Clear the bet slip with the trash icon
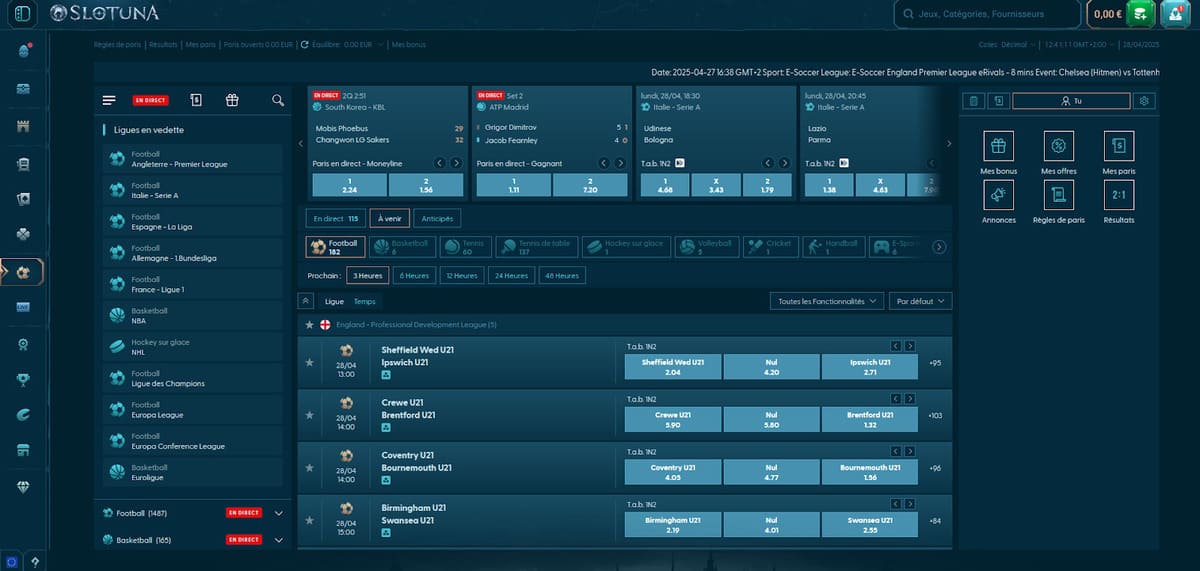 tap(973, 101)
